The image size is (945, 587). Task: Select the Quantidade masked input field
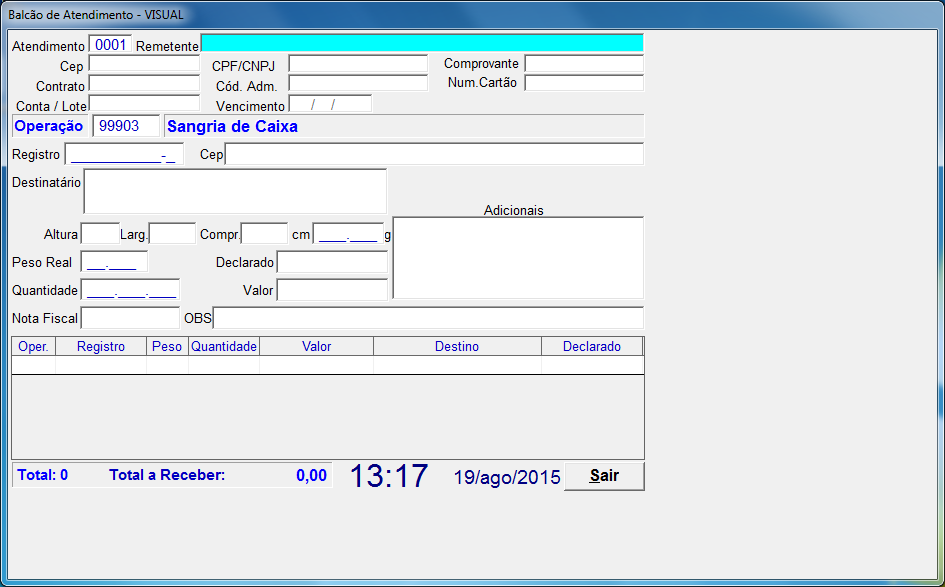pyautogui.click(x=130, y=290)
